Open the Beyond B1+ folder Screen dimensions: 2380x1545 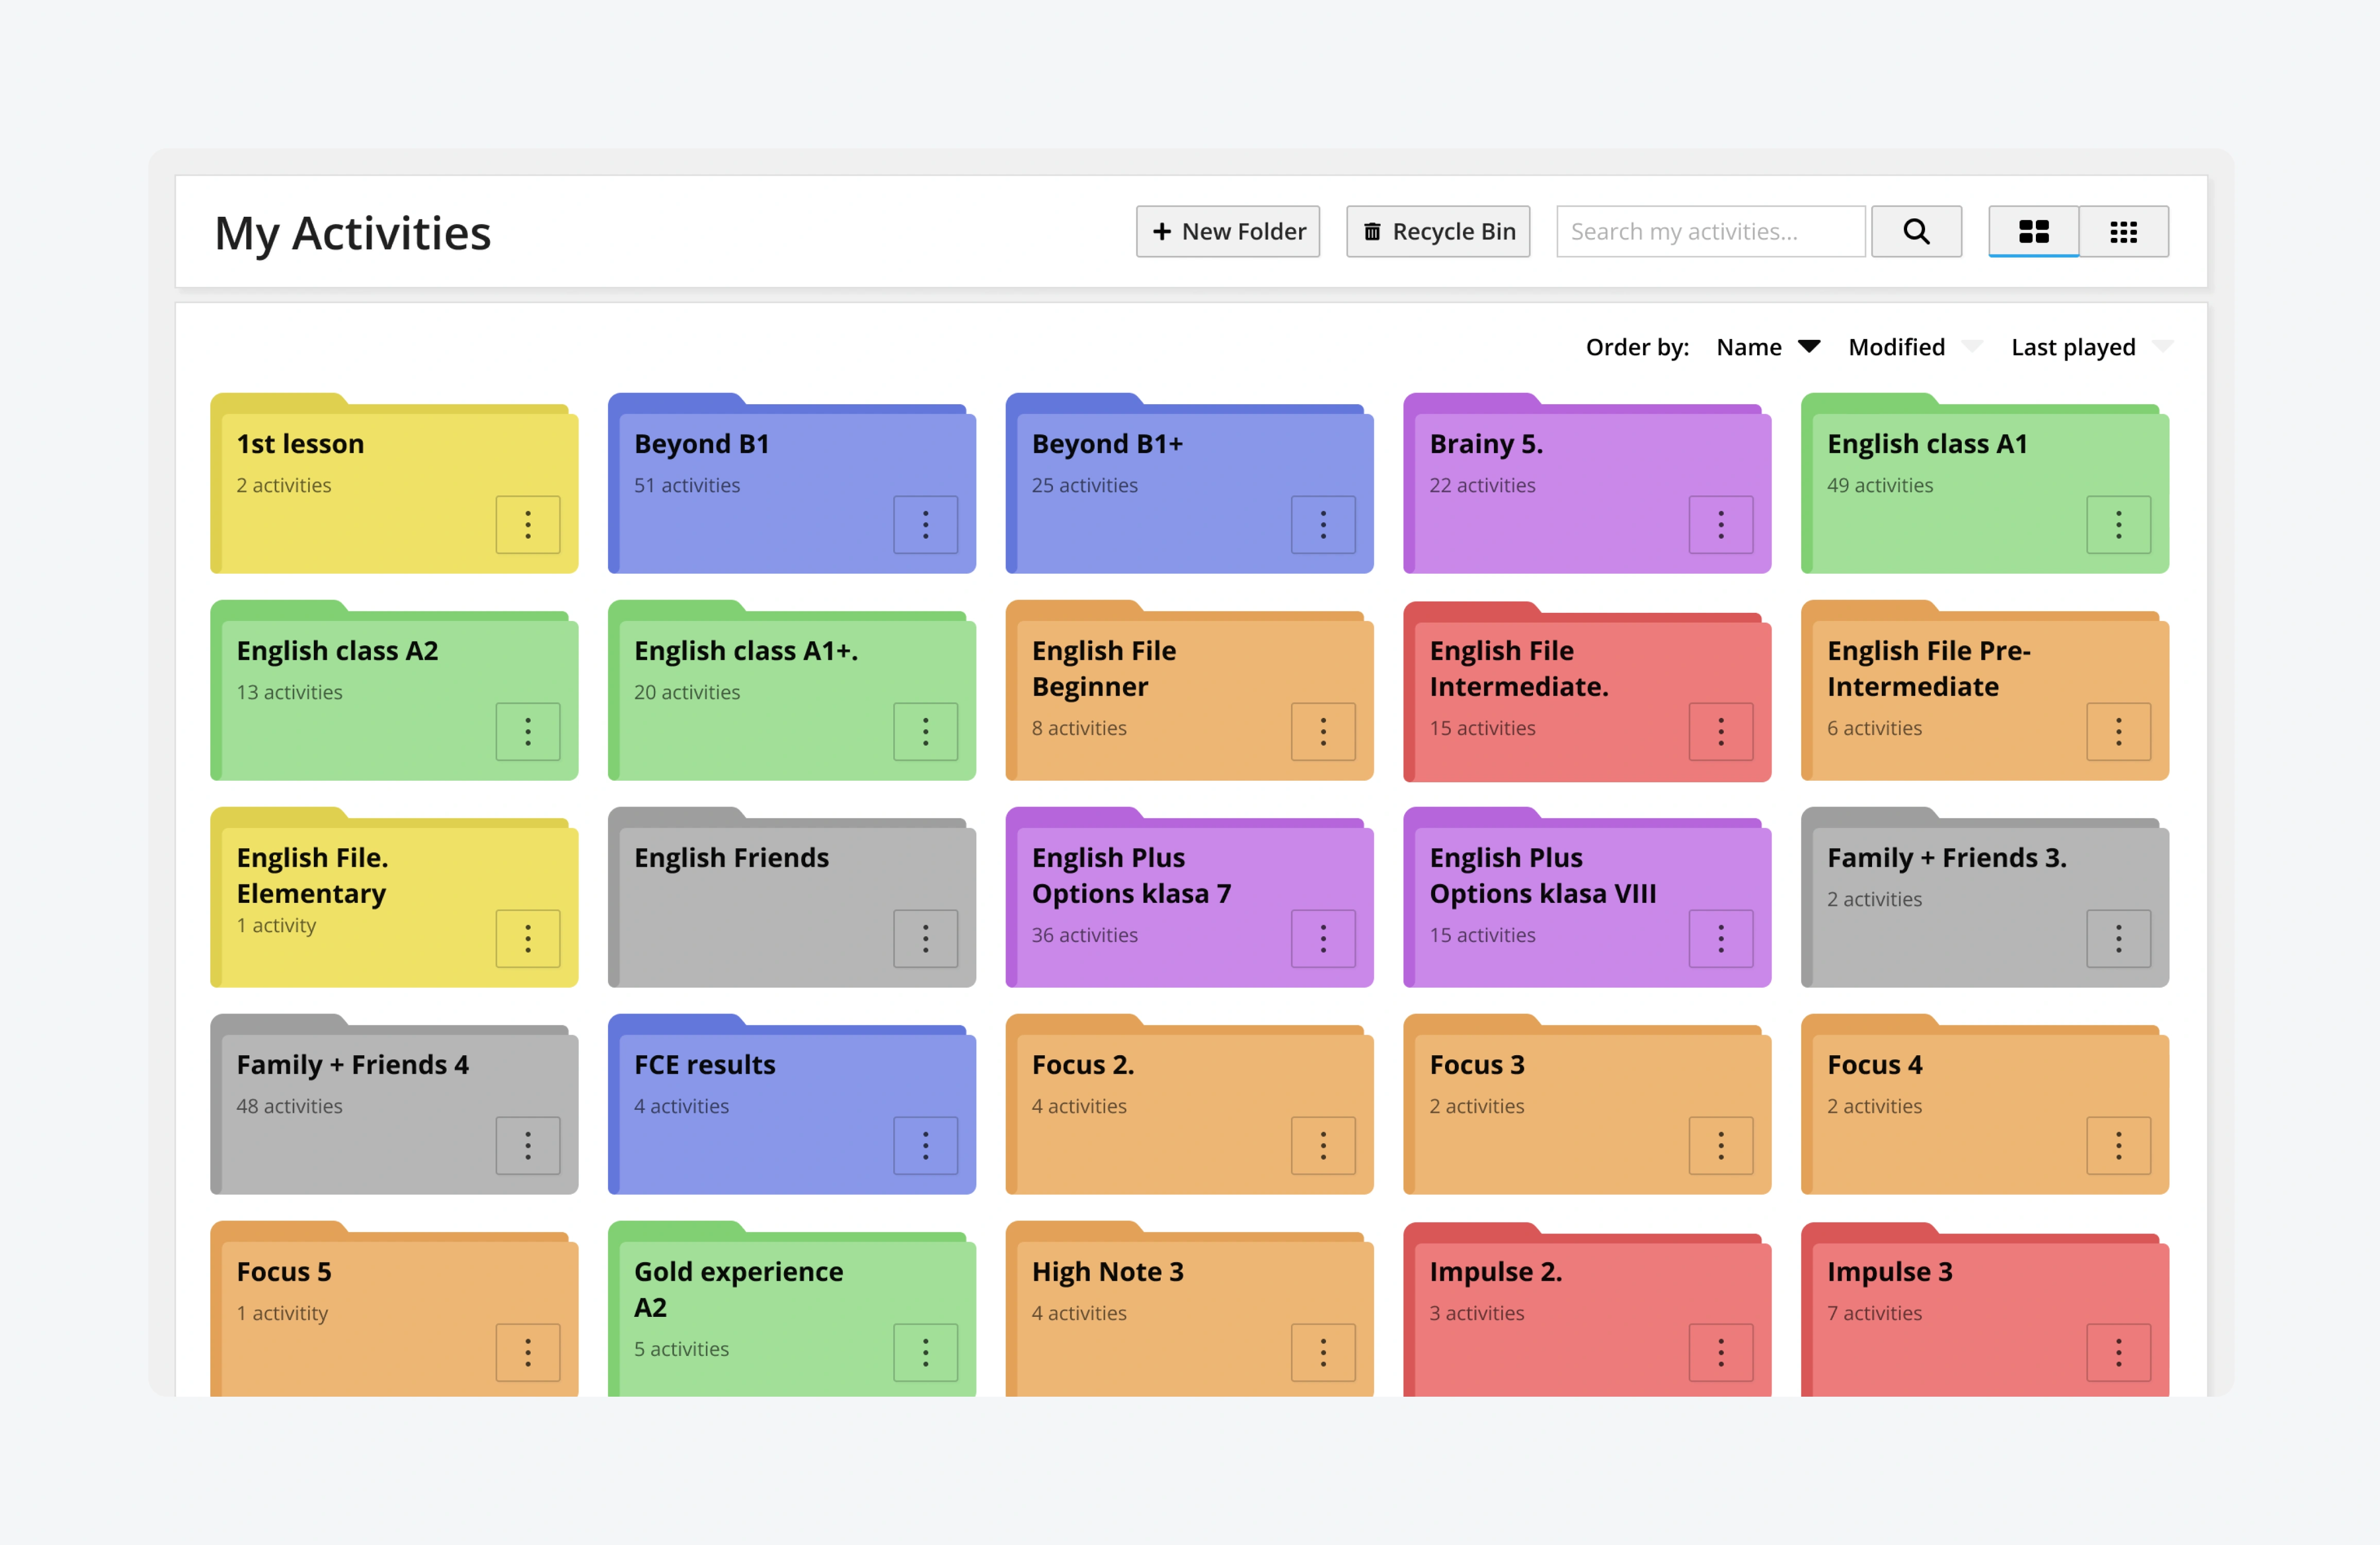[x=1189, y=484]
